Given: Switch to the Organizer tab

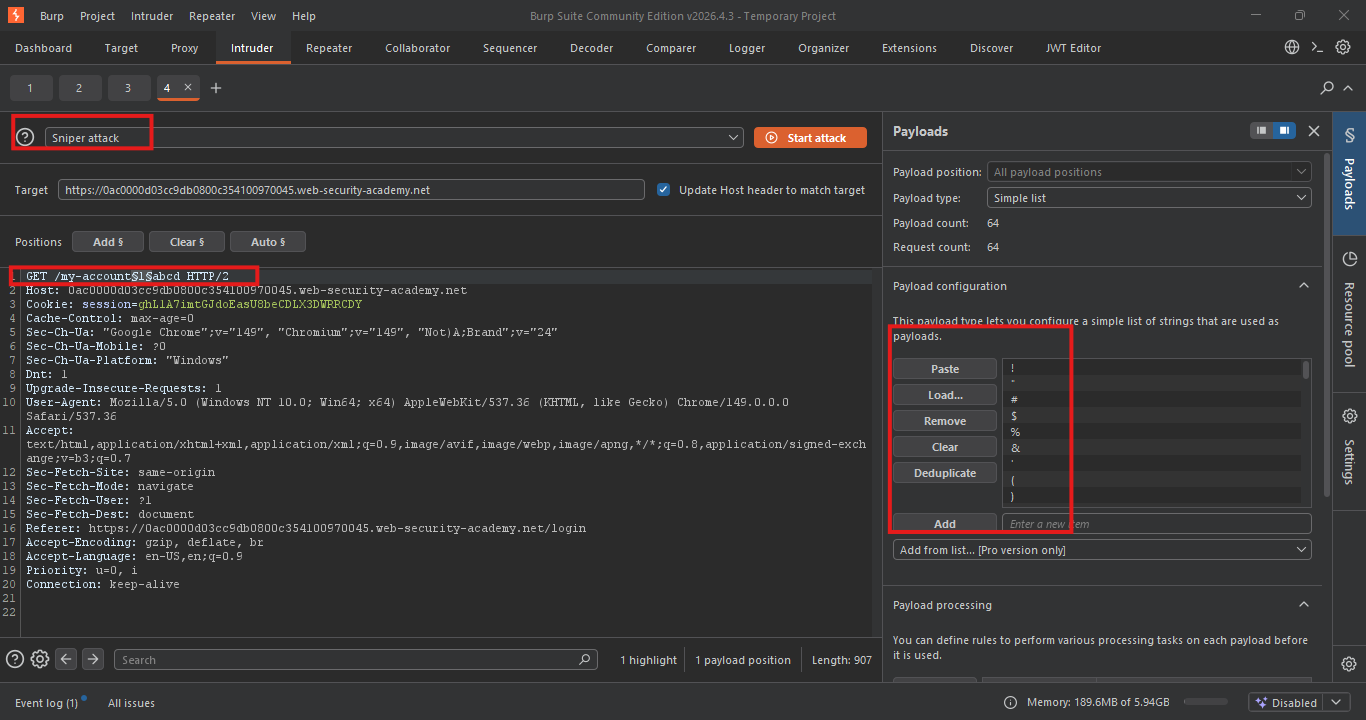Looking at the screenshot, I should pos(823,48).
